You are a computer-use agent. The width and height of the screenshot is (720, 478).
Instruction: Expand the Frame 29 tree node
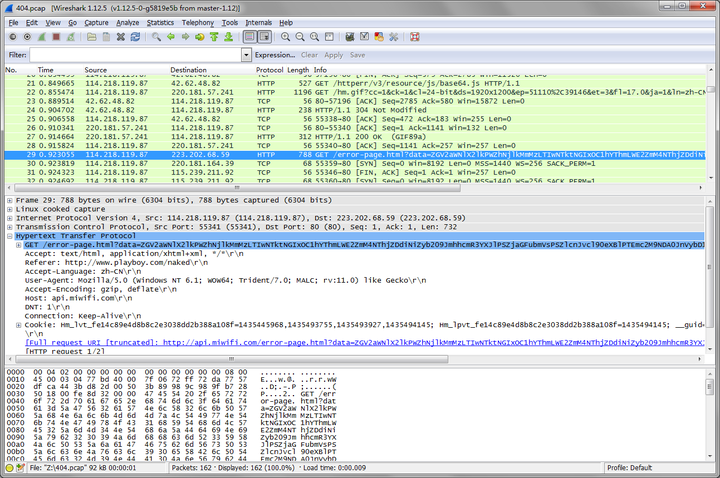[10, 201]
